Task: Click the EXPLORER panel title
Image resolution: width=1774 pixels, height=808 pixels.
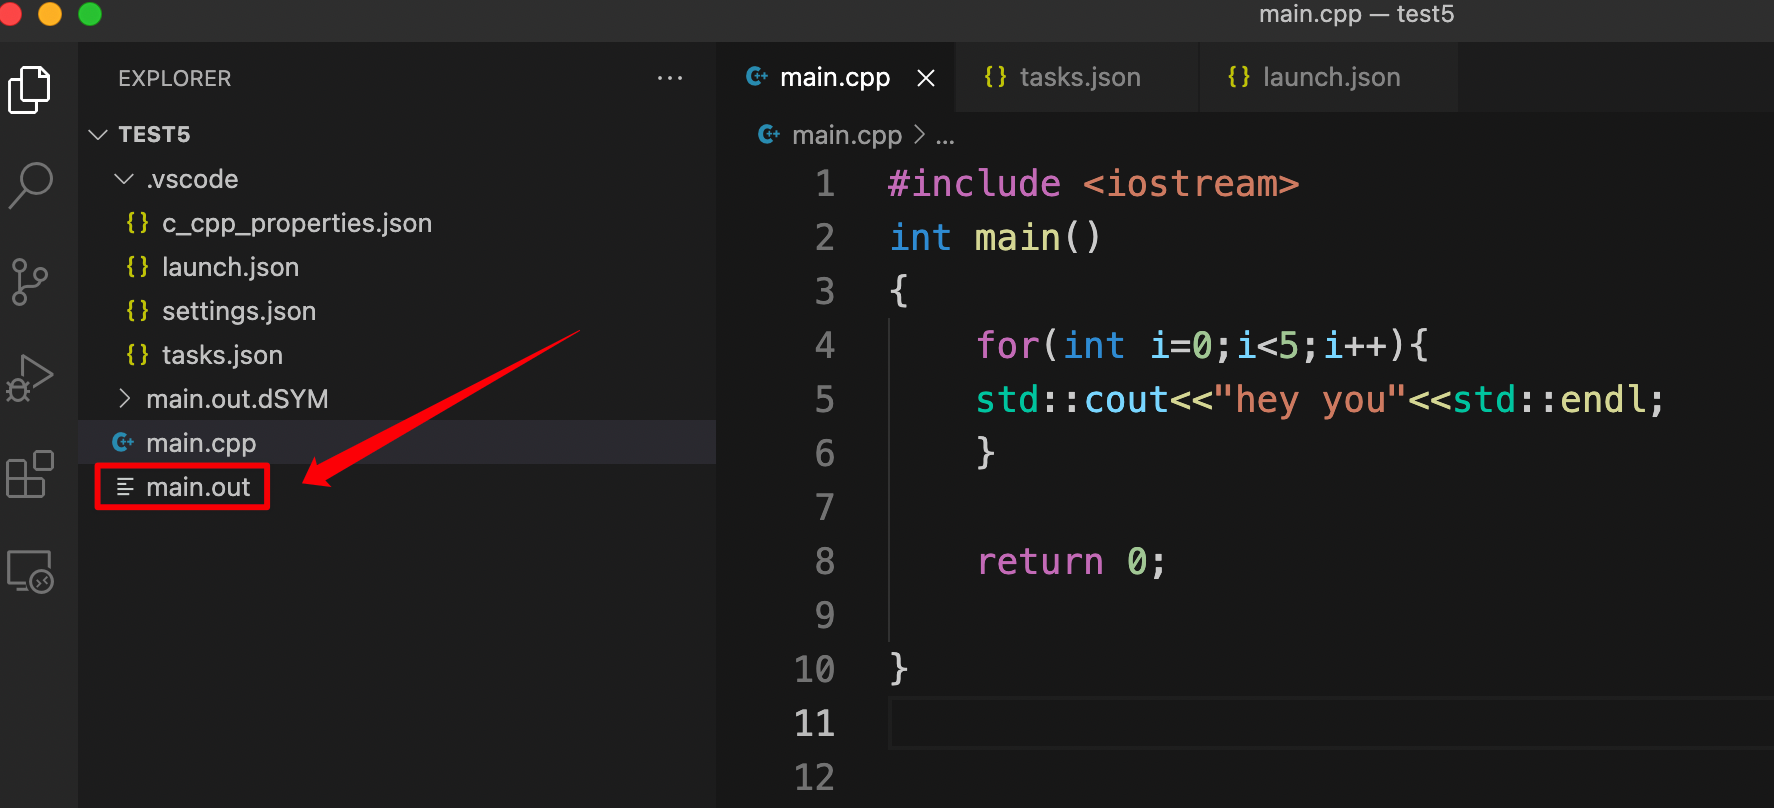Action: pos(174,78)
